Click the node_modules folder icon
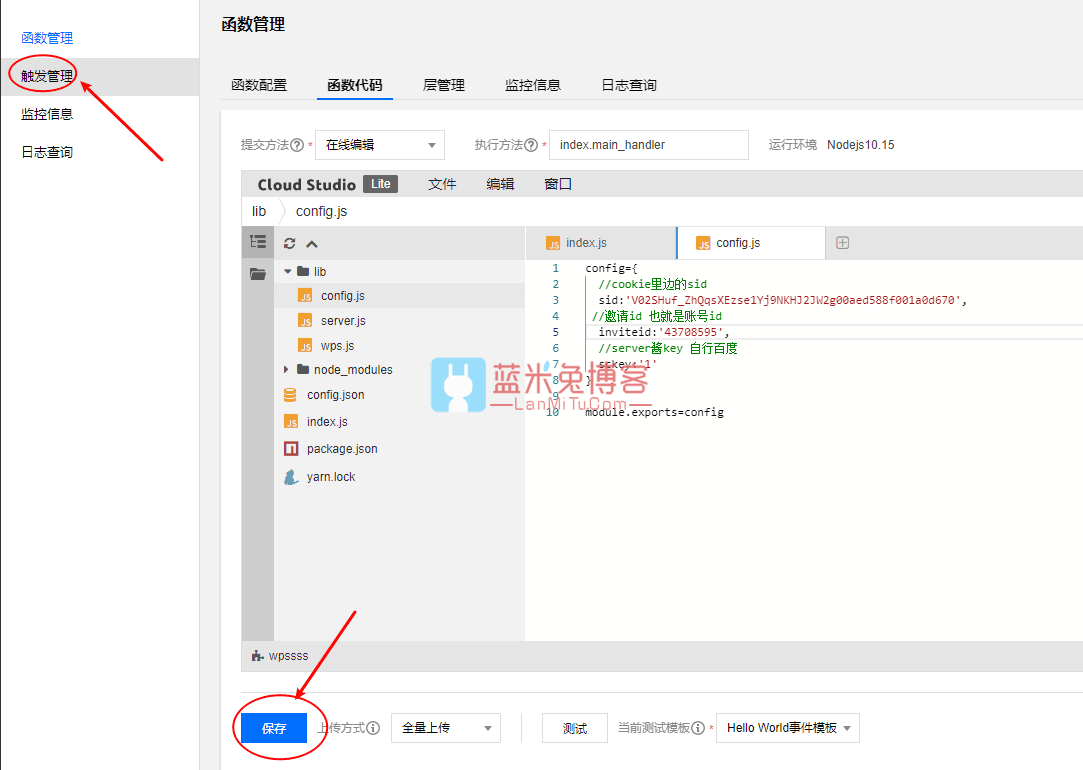The width and height of the screenshot is (1083, 770). point(303,369)
